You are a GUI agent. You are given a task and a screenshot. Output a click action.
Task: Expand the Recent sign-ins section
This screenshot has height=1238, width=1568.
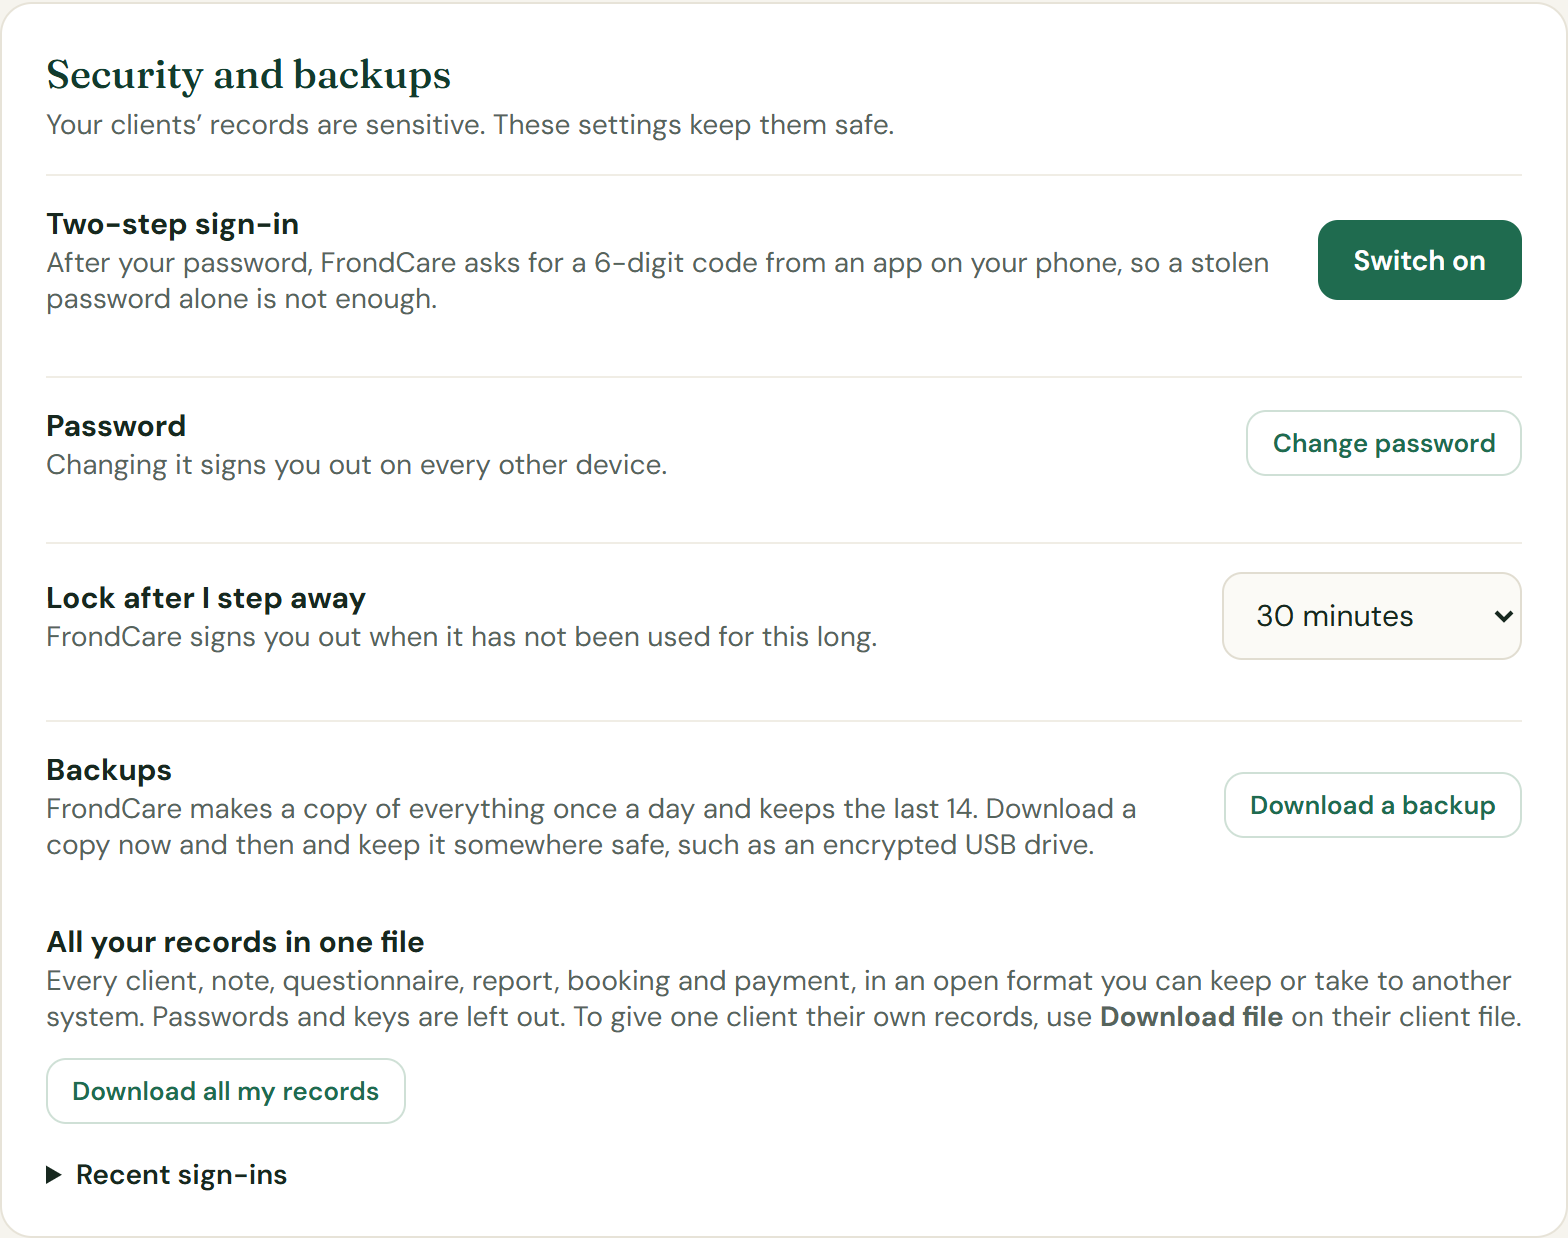(167, 1174)
